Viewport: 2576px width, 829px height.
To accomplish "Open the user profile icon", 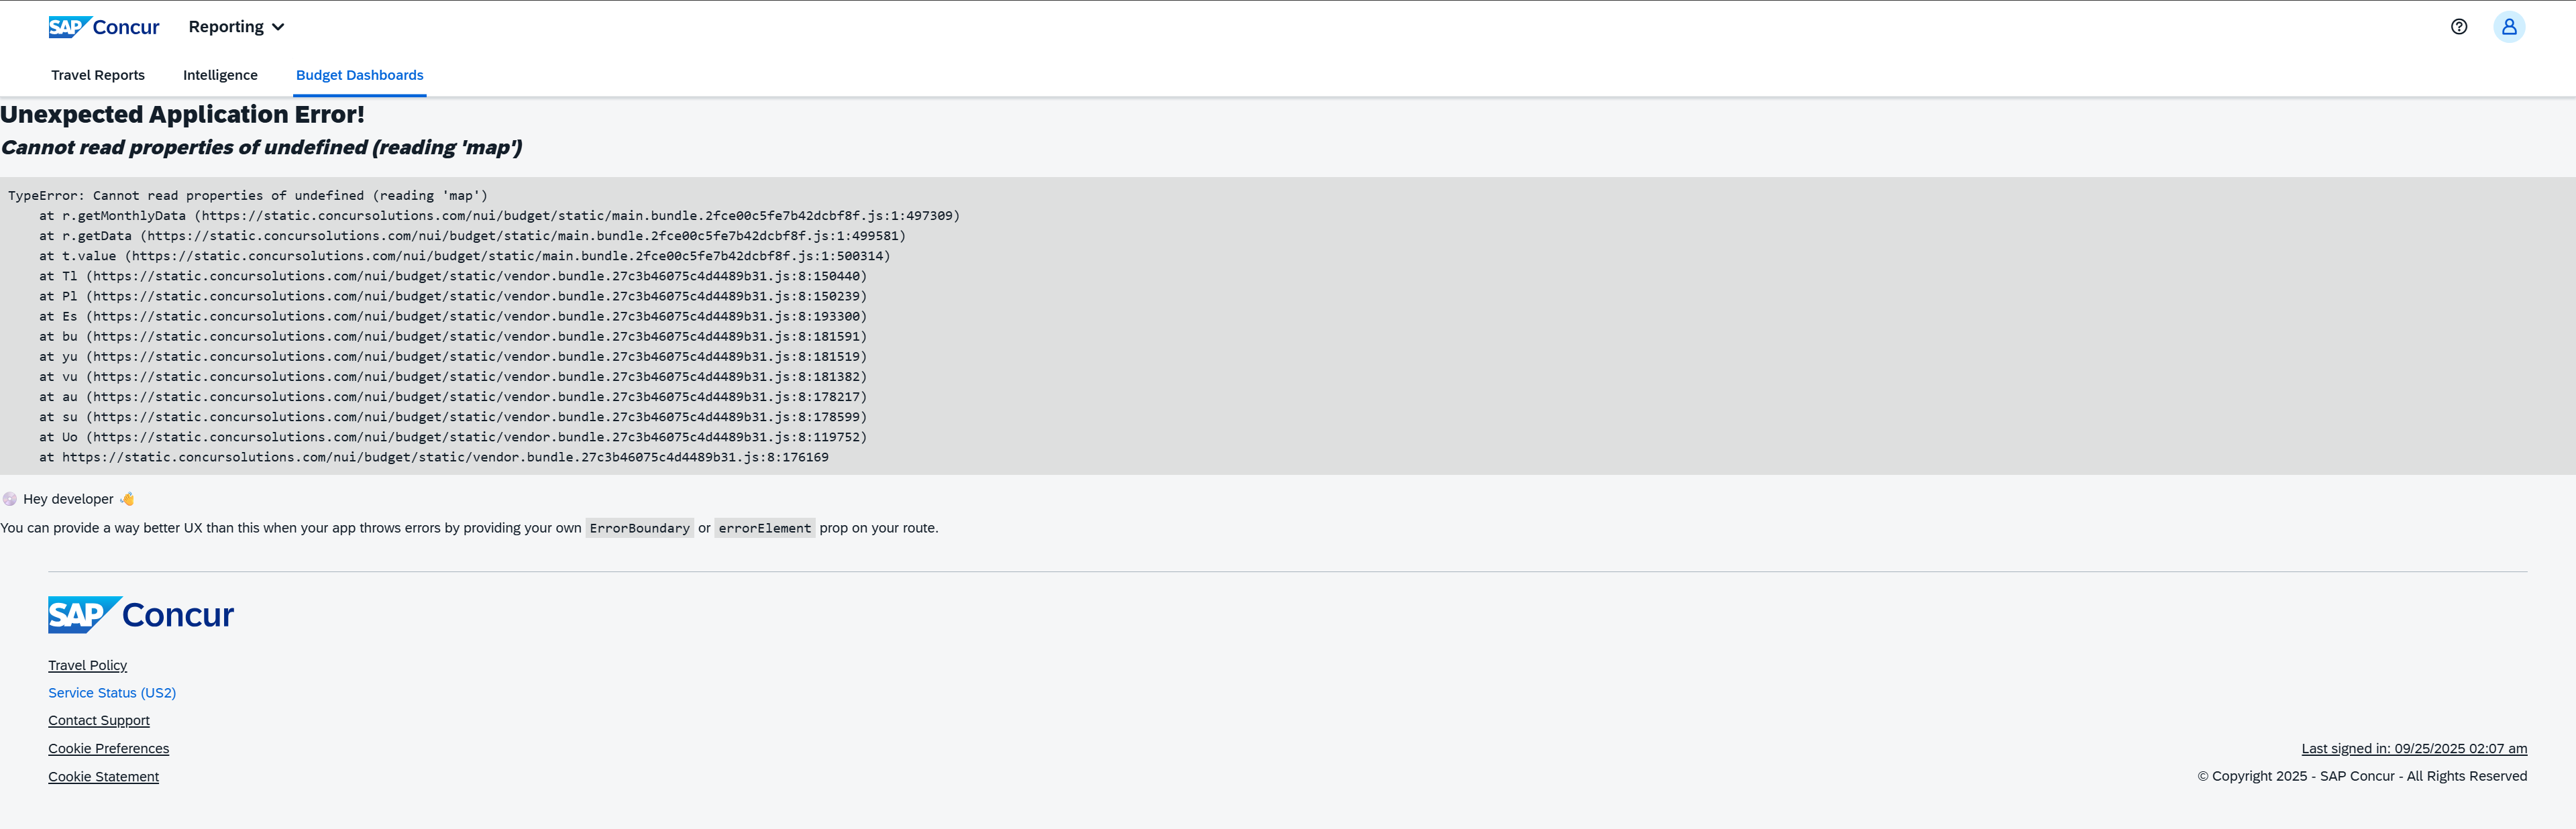I will pos(2508,27).
